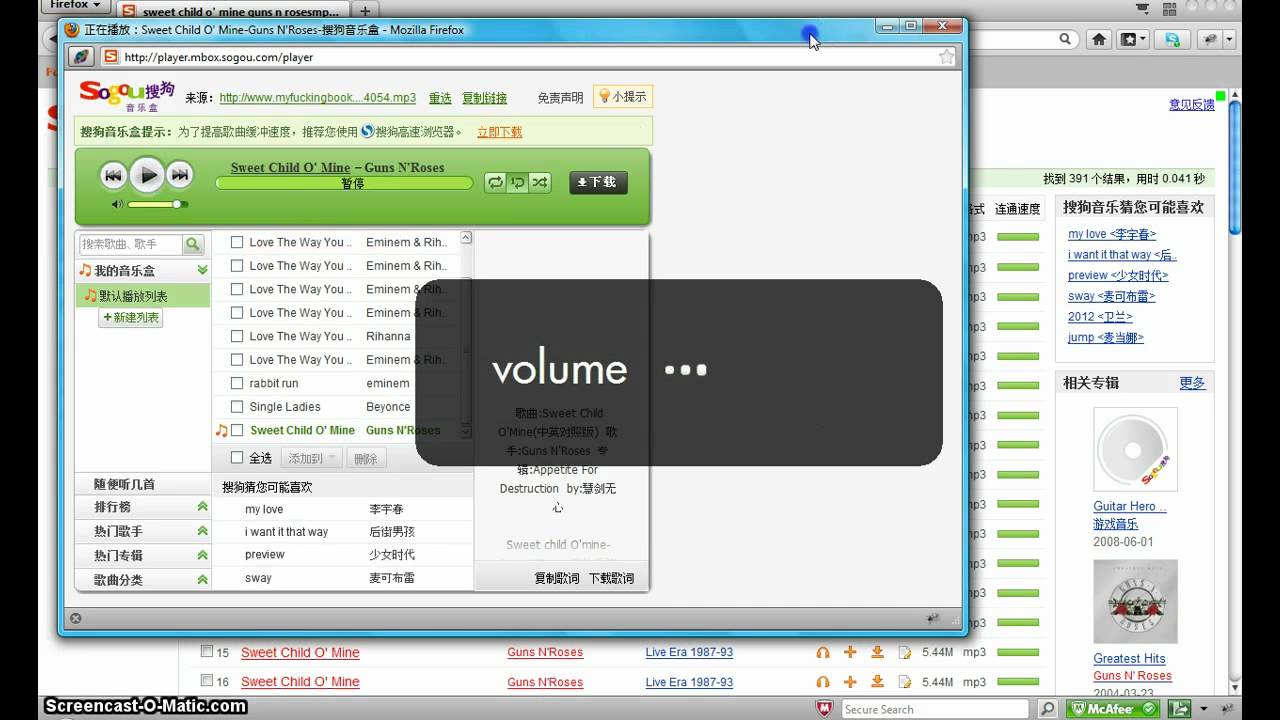The image size is (1280, 720).
Task: Check the Rihanna song checkbox
Action: [x=237, y=336]
